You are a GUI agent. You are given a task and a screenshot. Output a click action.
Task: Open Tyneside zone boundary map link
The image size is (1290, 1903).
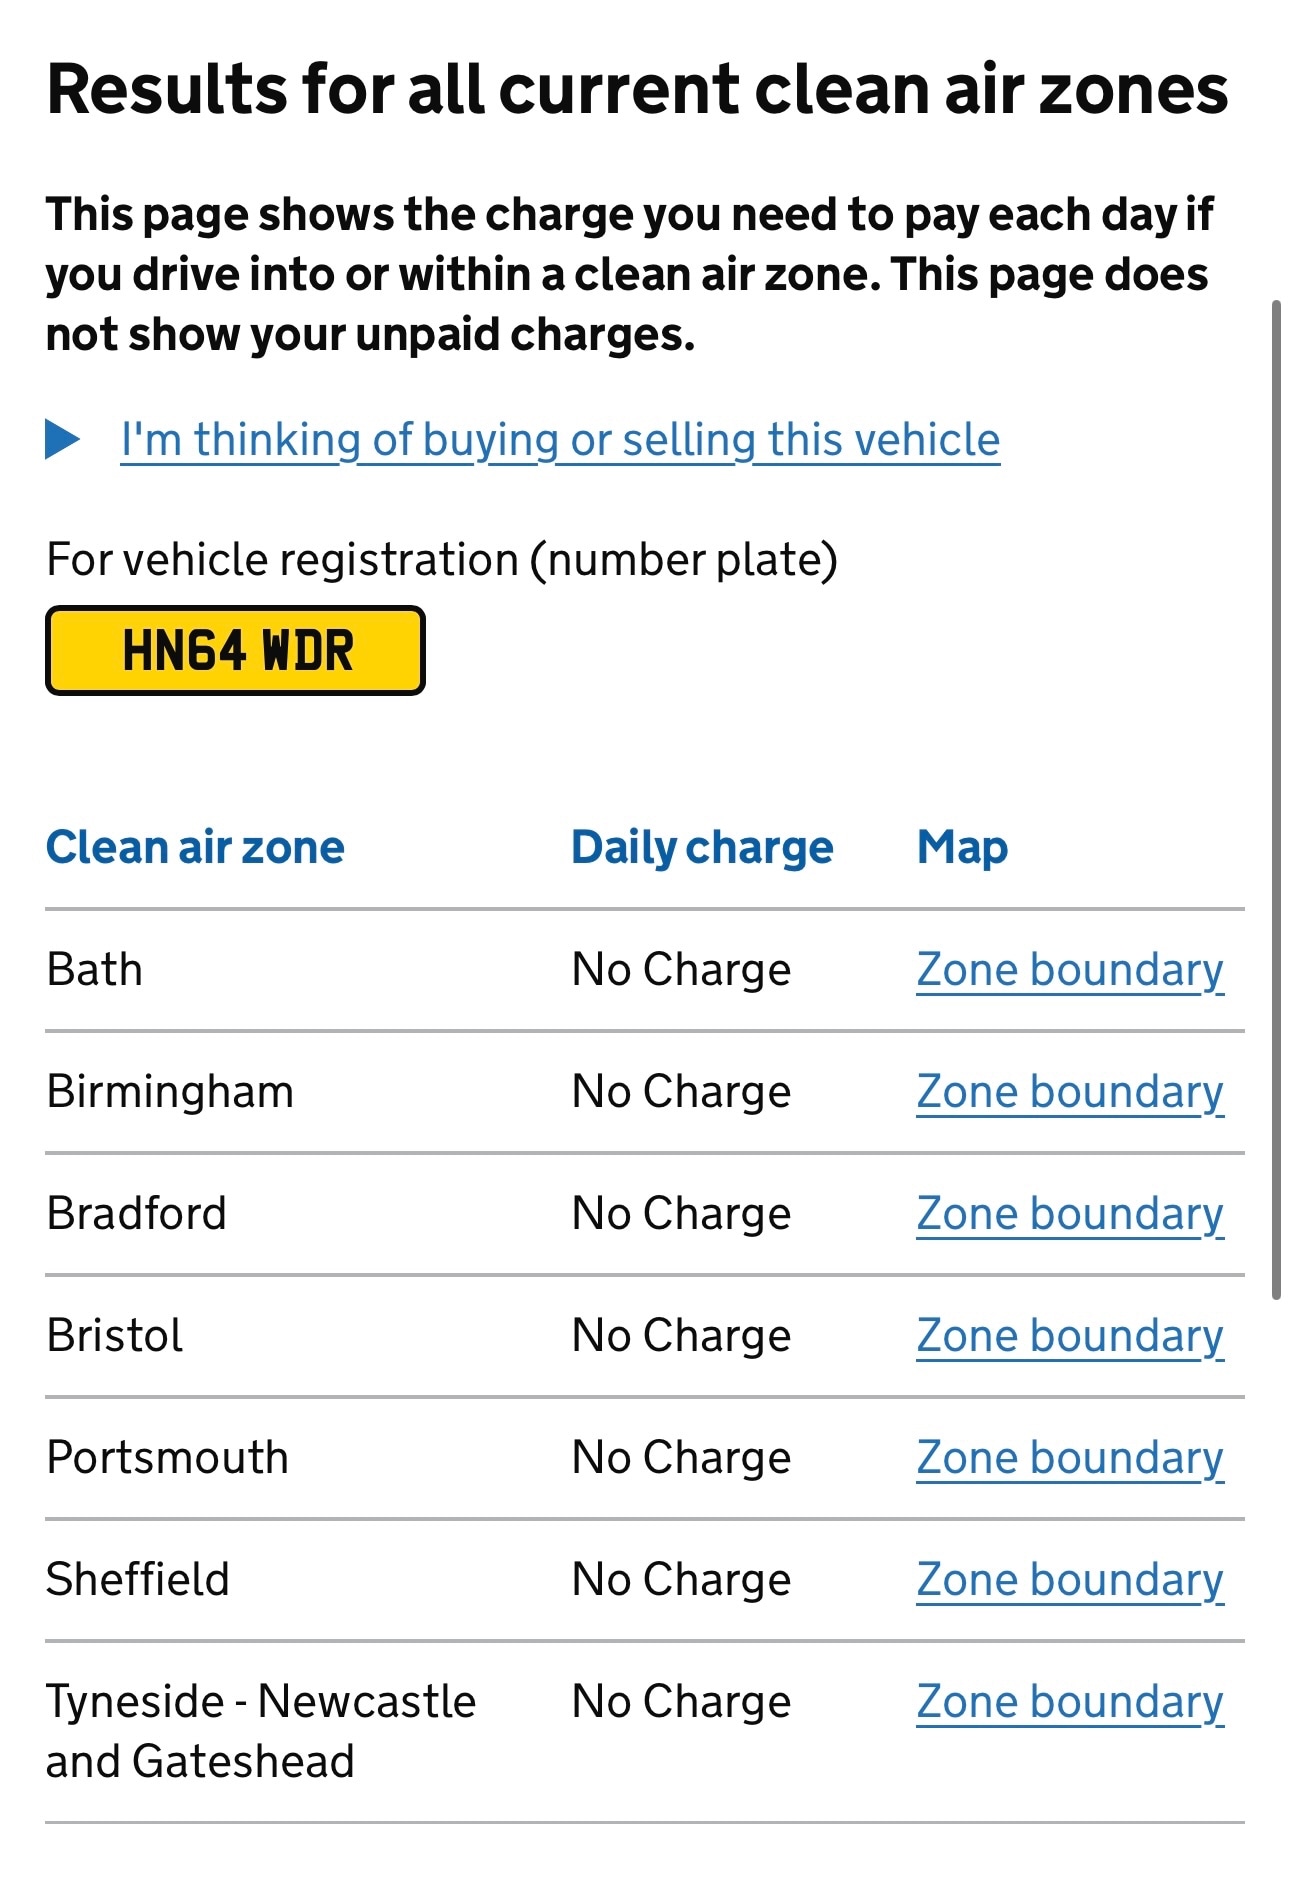click(x=1069, y=1702)
